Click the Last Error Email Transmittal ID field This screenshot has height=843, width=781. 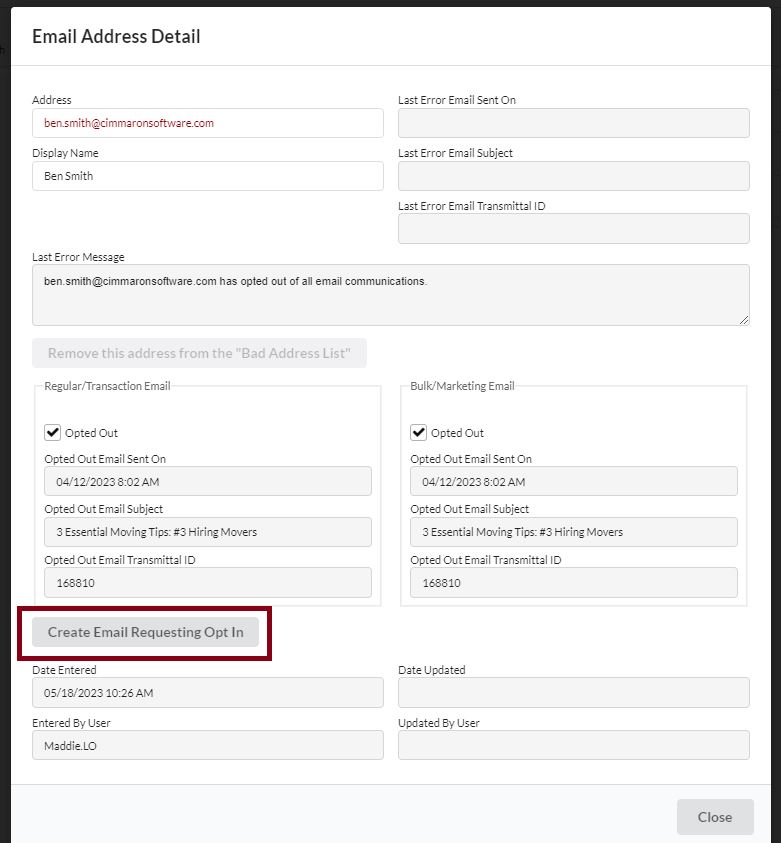(573, 228)
